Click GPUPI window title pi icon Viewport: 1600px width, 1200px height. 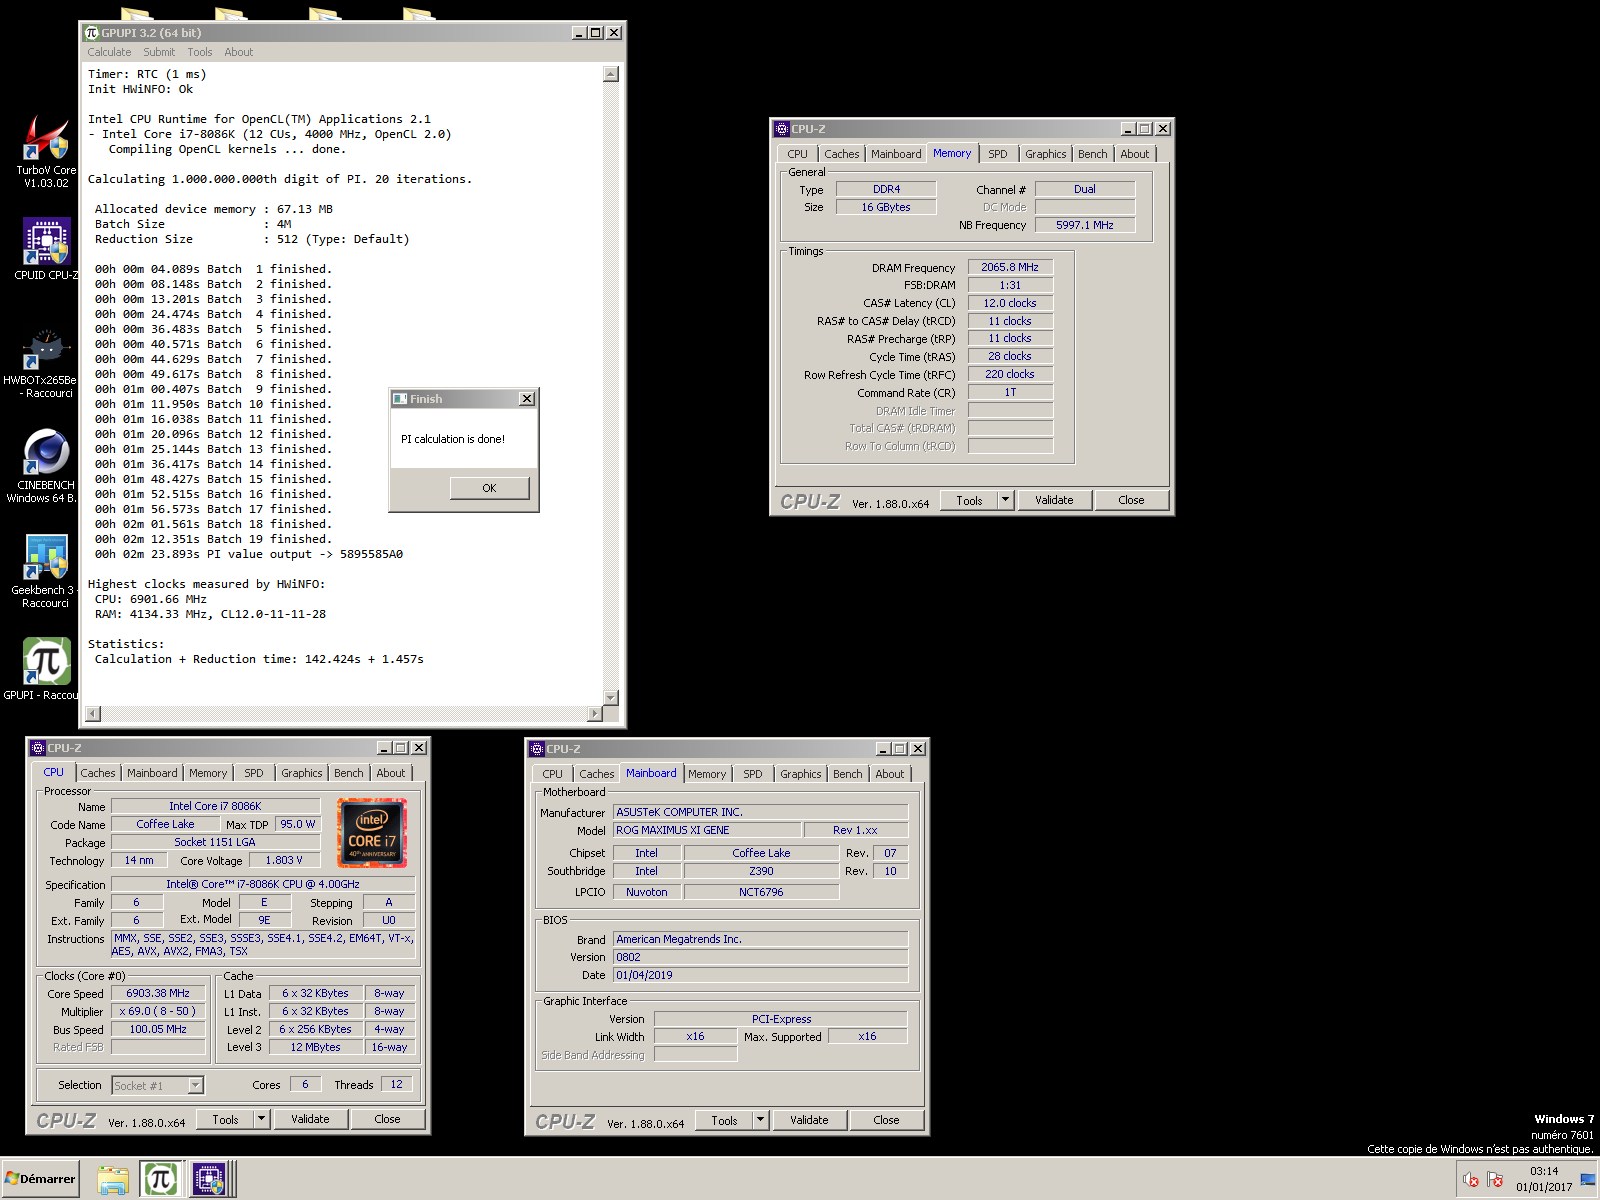tap(92, 33)
